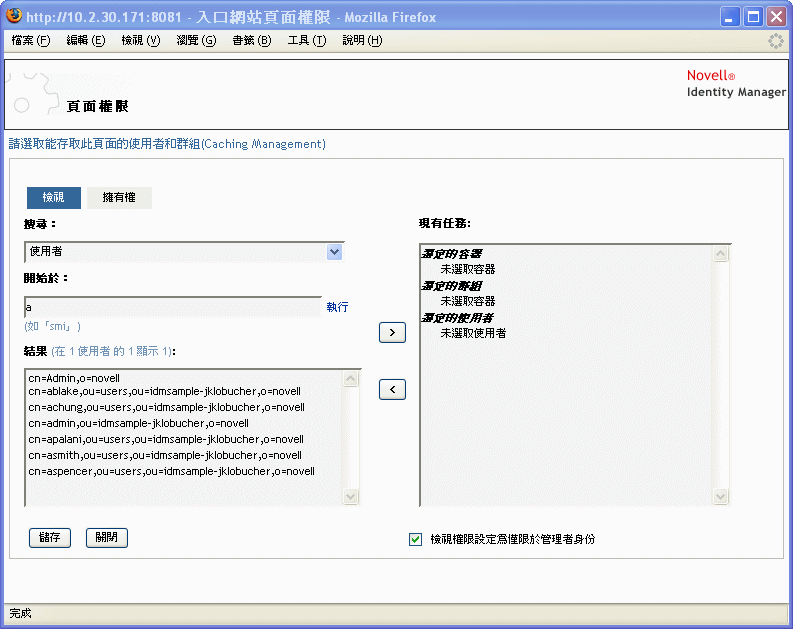Click the Firefox throbber activity icon
793x629 pixels.
tap(776, 41)
